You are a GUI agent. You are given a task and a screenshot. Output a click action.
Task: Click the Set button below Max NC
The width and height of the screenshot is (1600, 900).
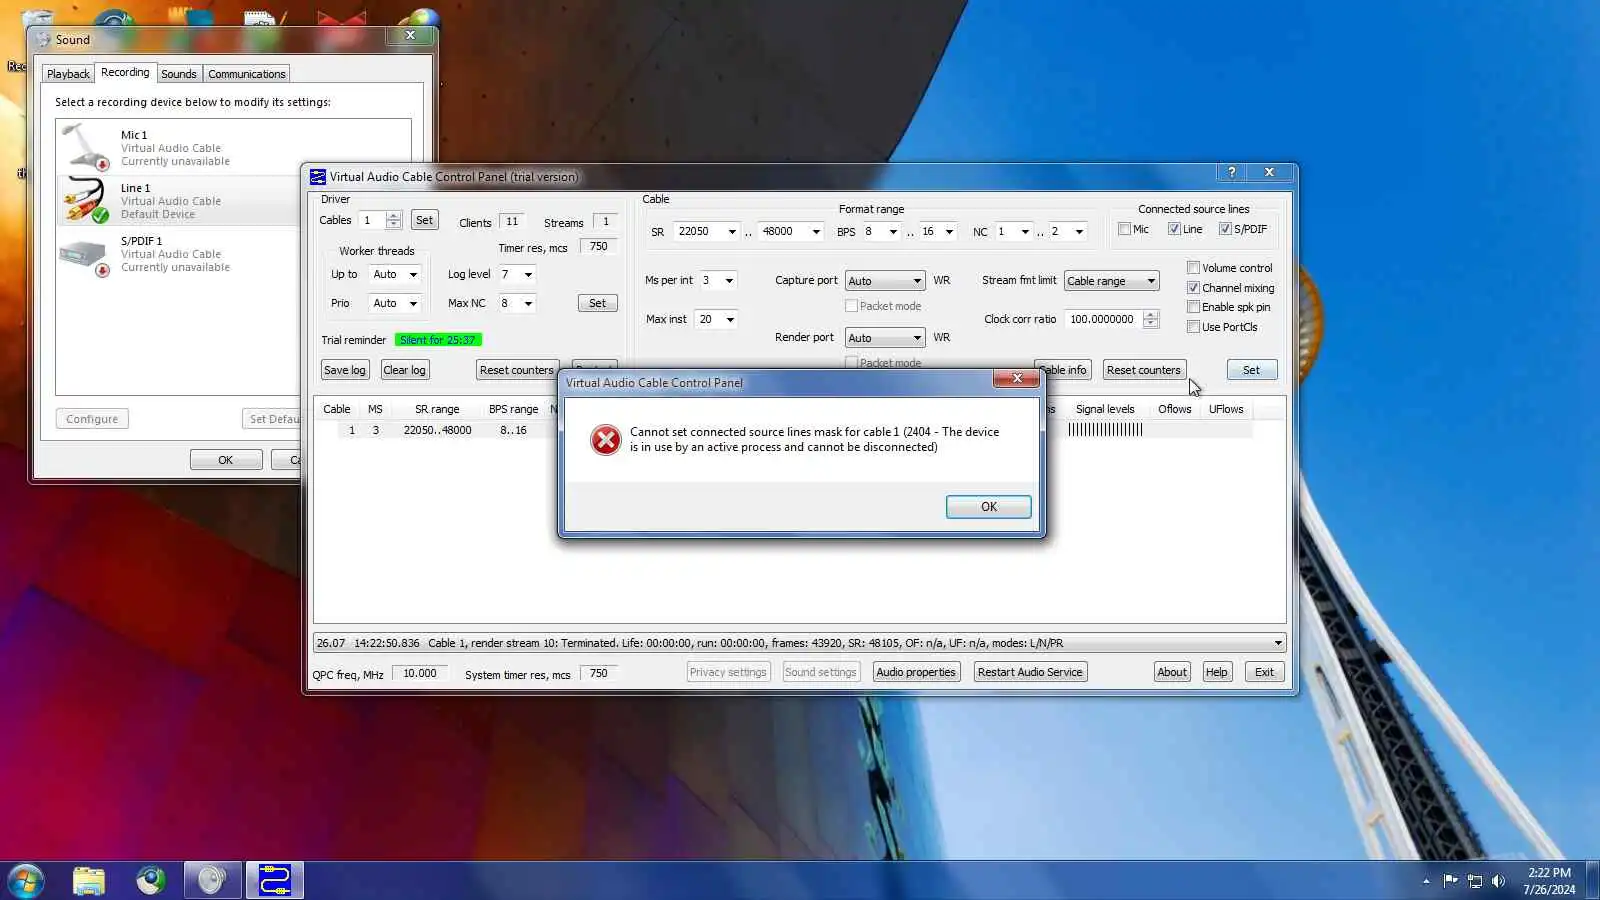tap(597, 303)
